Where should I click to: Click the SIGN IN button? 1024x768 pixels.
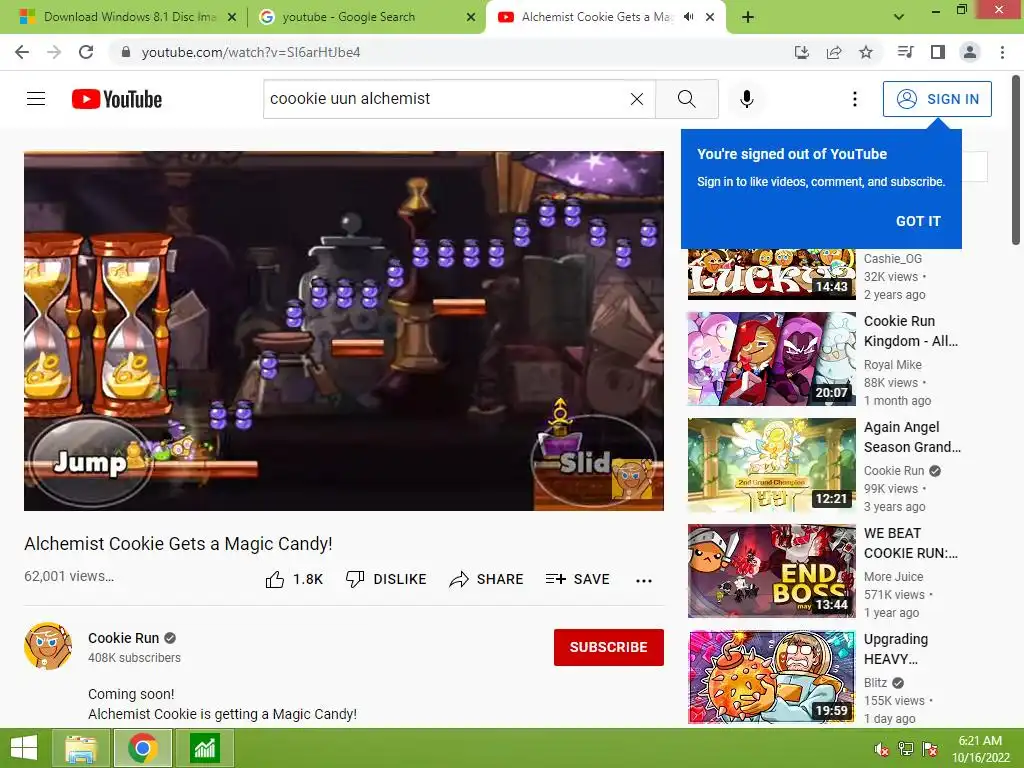tap(937, 99)
